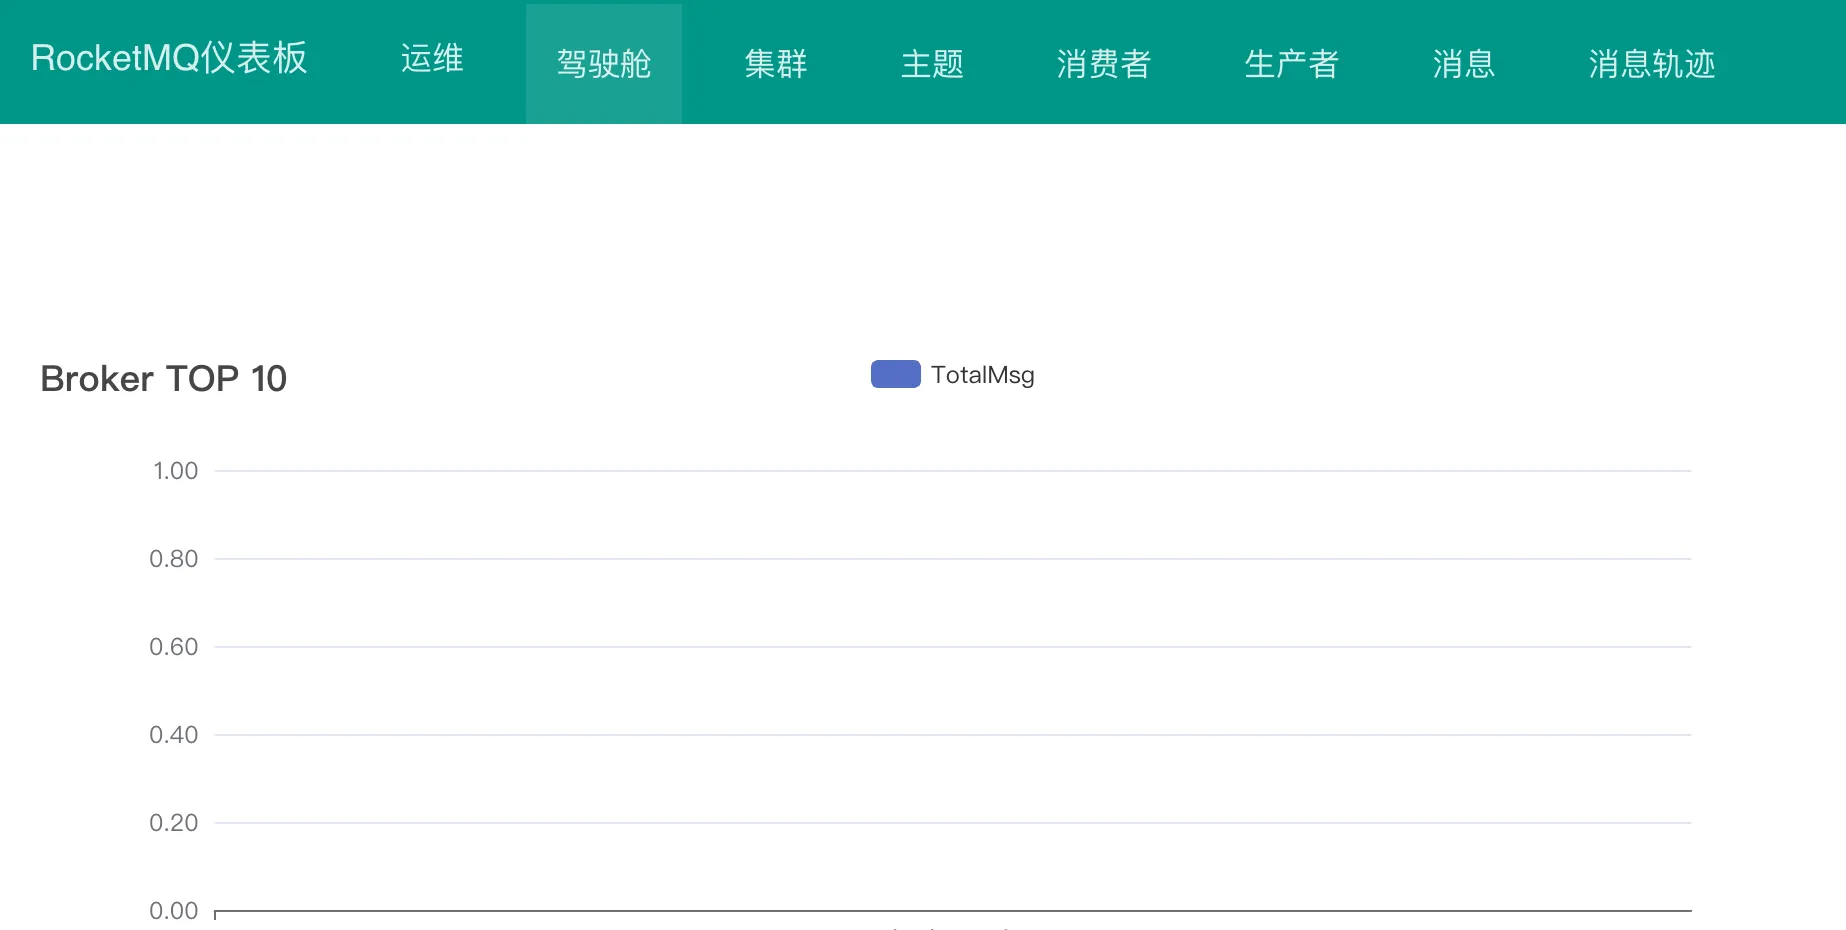Click the highlighted 驾驶舱 navigation item
The height and width of the screenshot is (930, 1846).
(603, 61)
